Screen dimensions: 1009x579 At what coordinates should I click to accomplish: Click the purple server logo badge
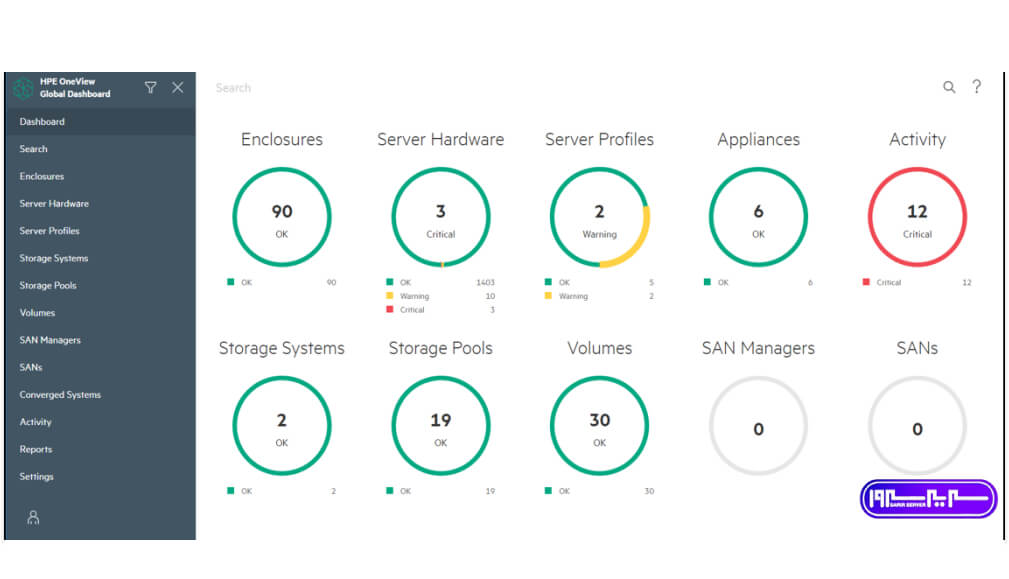point(929,499)
